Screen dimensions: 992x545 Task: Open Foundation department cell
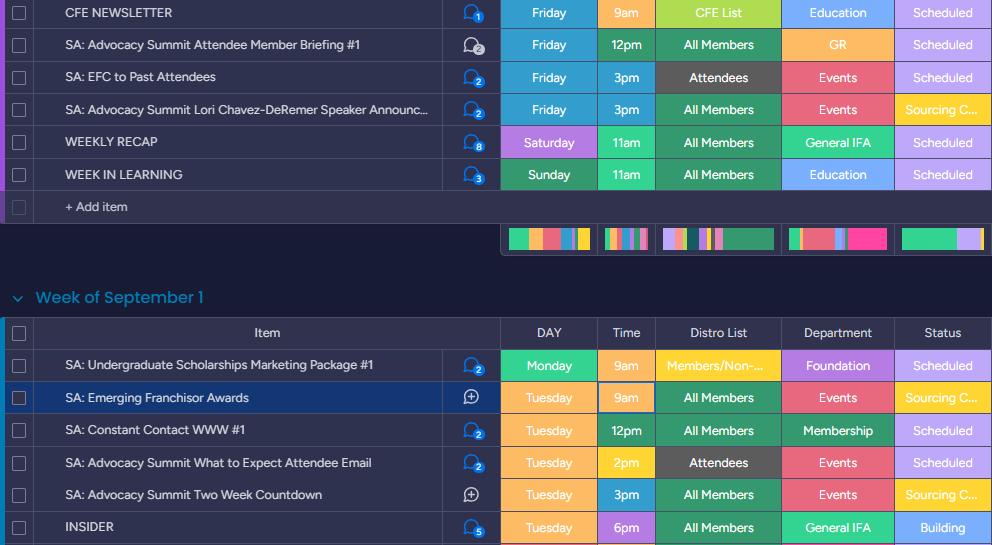(x=838, y=366)
